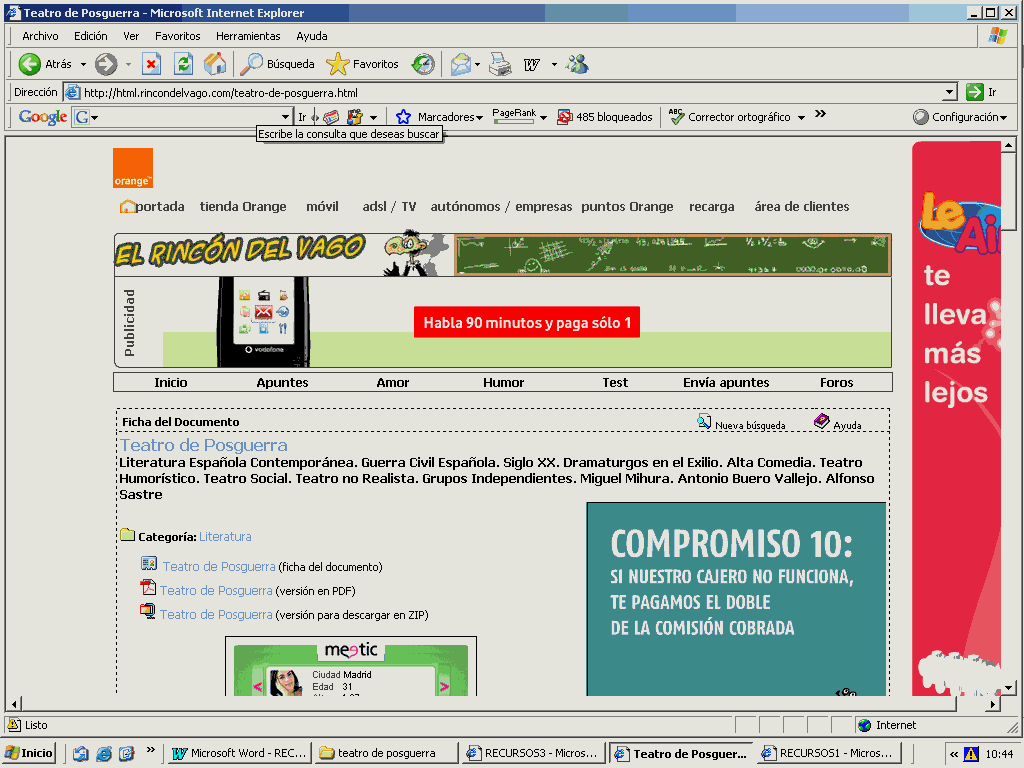Screen dimensions: 1024x768
Task: Click the Ayuda book icon
Action: (822, 421)
